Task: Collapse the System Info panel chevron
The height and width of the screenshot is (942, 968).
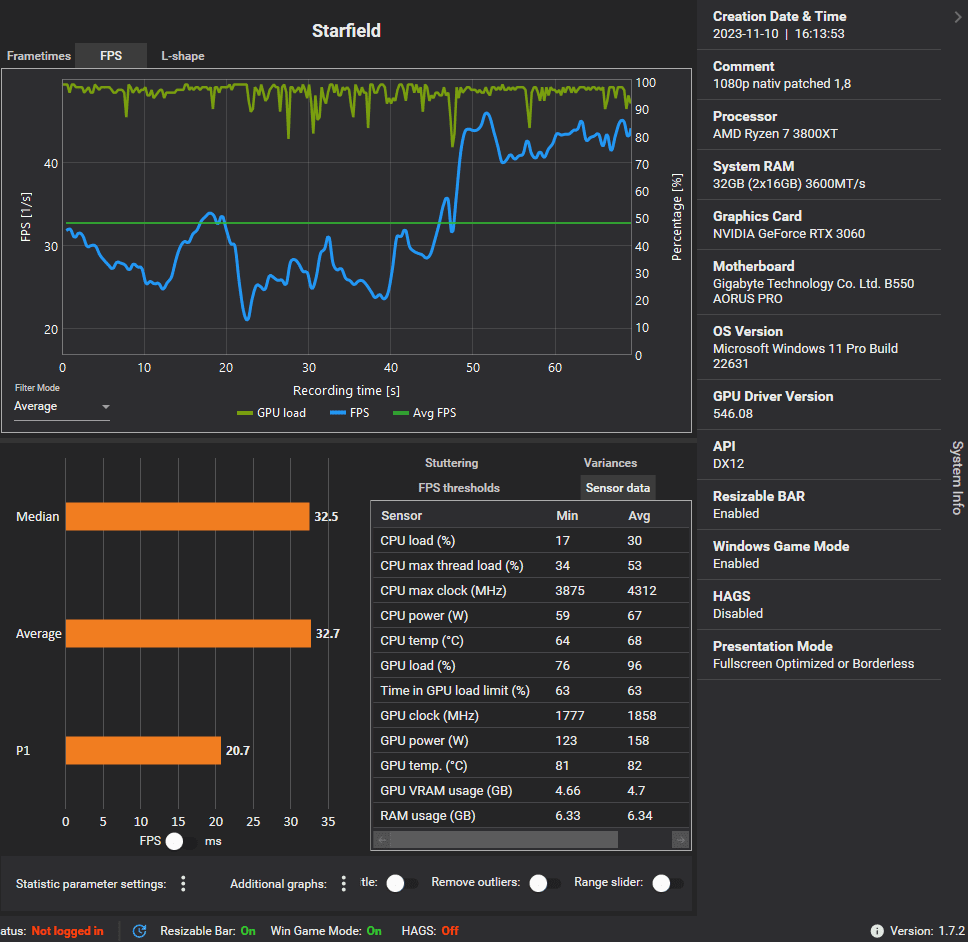Action: click(x=958, y=17)
